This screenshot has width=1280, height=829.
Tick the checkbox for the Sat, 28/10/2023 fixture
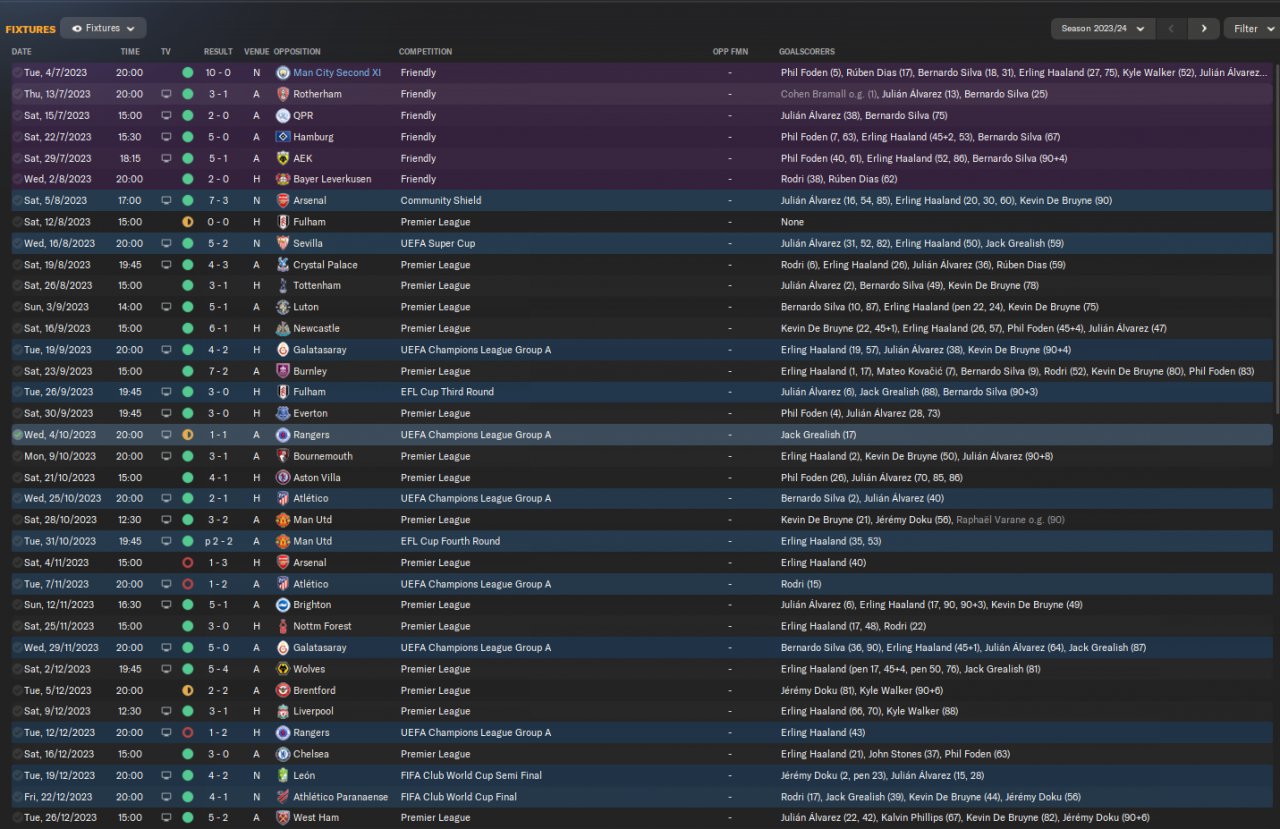point(17,520)
